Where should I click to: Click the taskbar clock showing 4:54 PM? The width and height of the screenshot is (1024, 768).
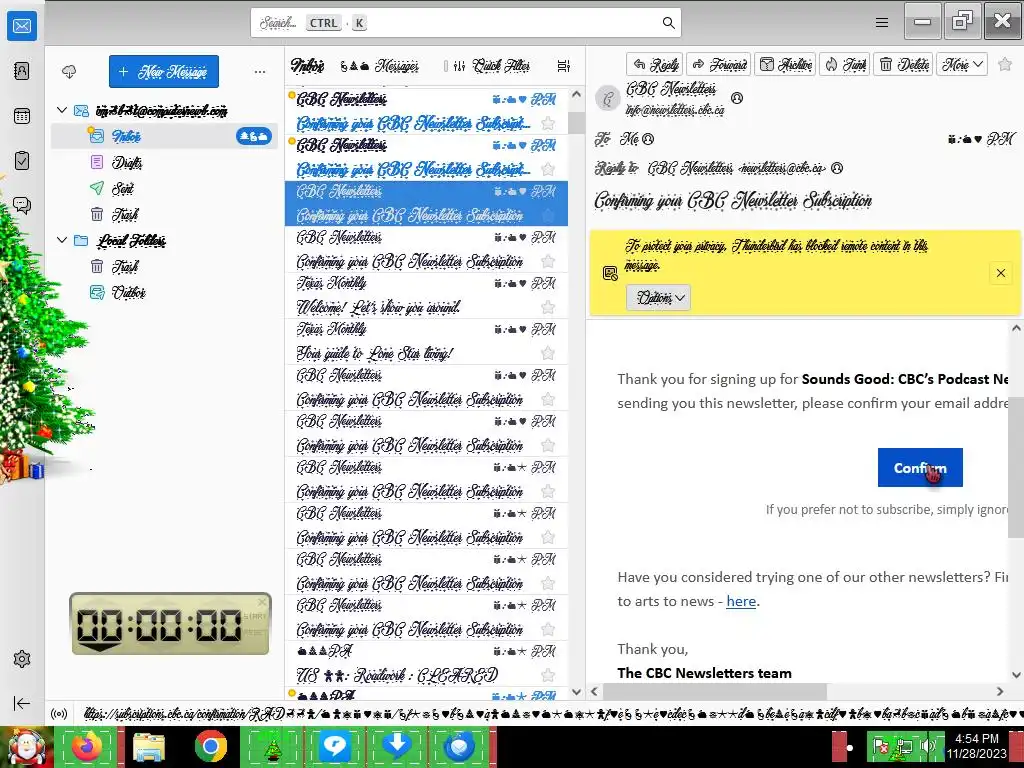click(977, 746)
